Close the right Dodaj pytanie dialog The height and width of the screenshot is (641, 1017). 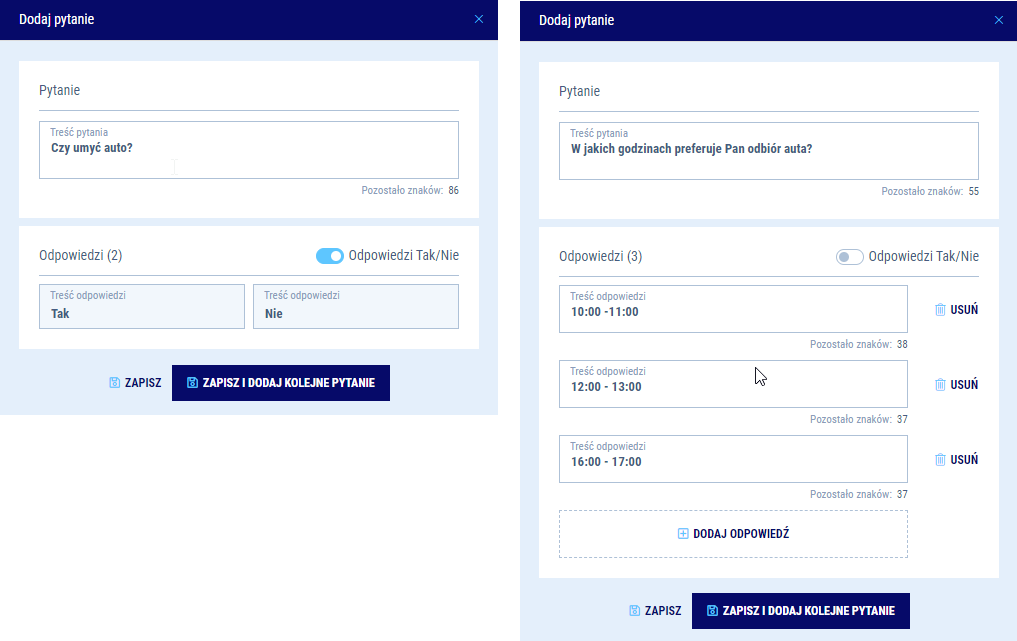[x=998, y=19]
